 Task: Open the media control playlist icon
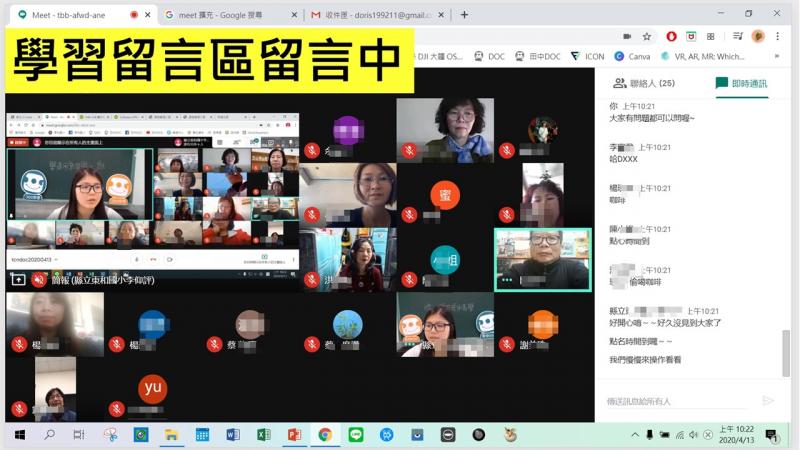coord(738,36)
